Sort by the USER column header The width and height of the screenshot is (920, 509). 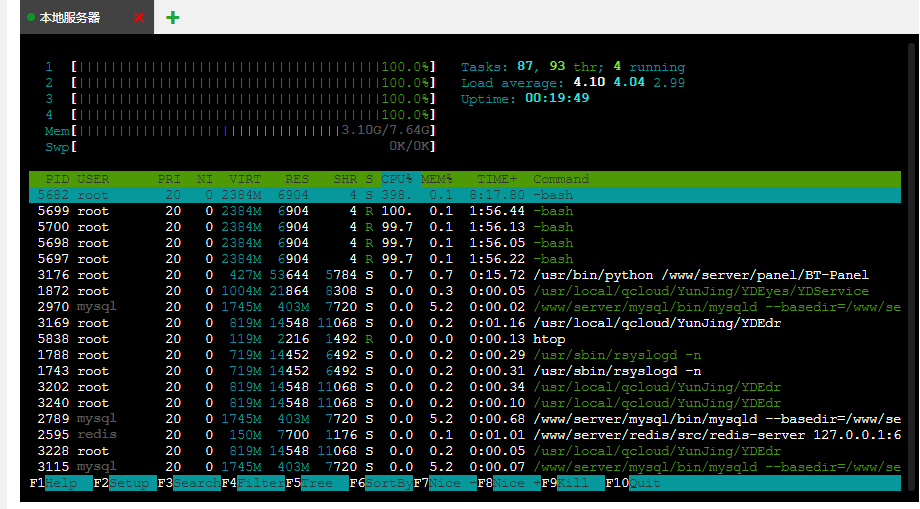pos(93,179)
